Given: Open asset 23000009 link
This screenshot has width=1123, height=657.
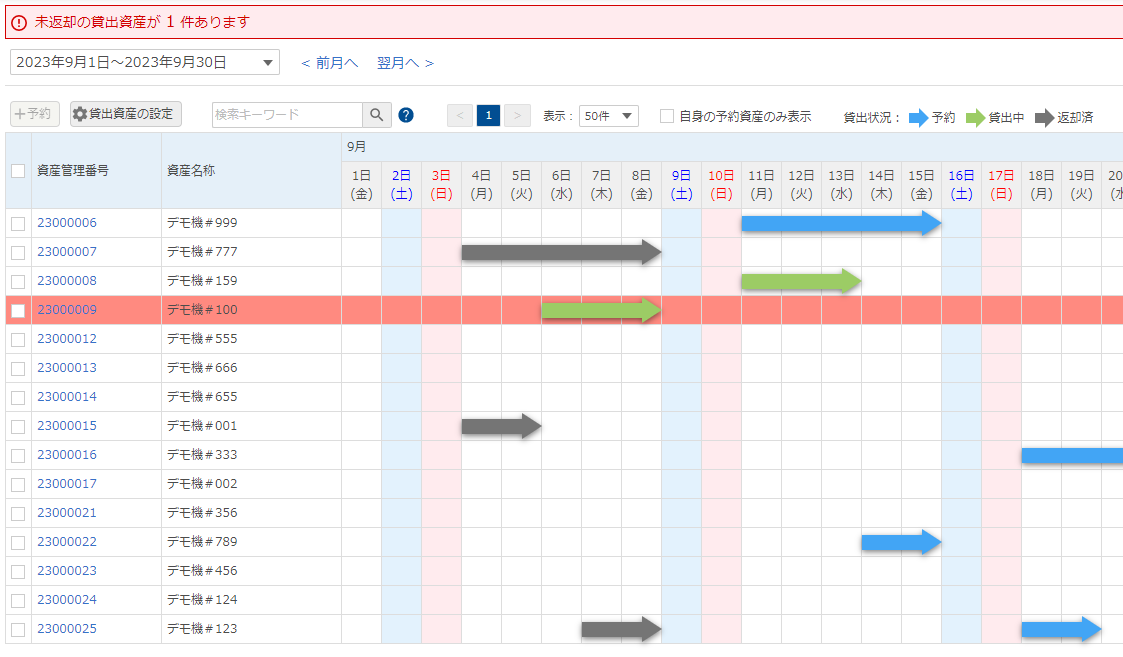Looking at the screenshot, I should (67, 310).
